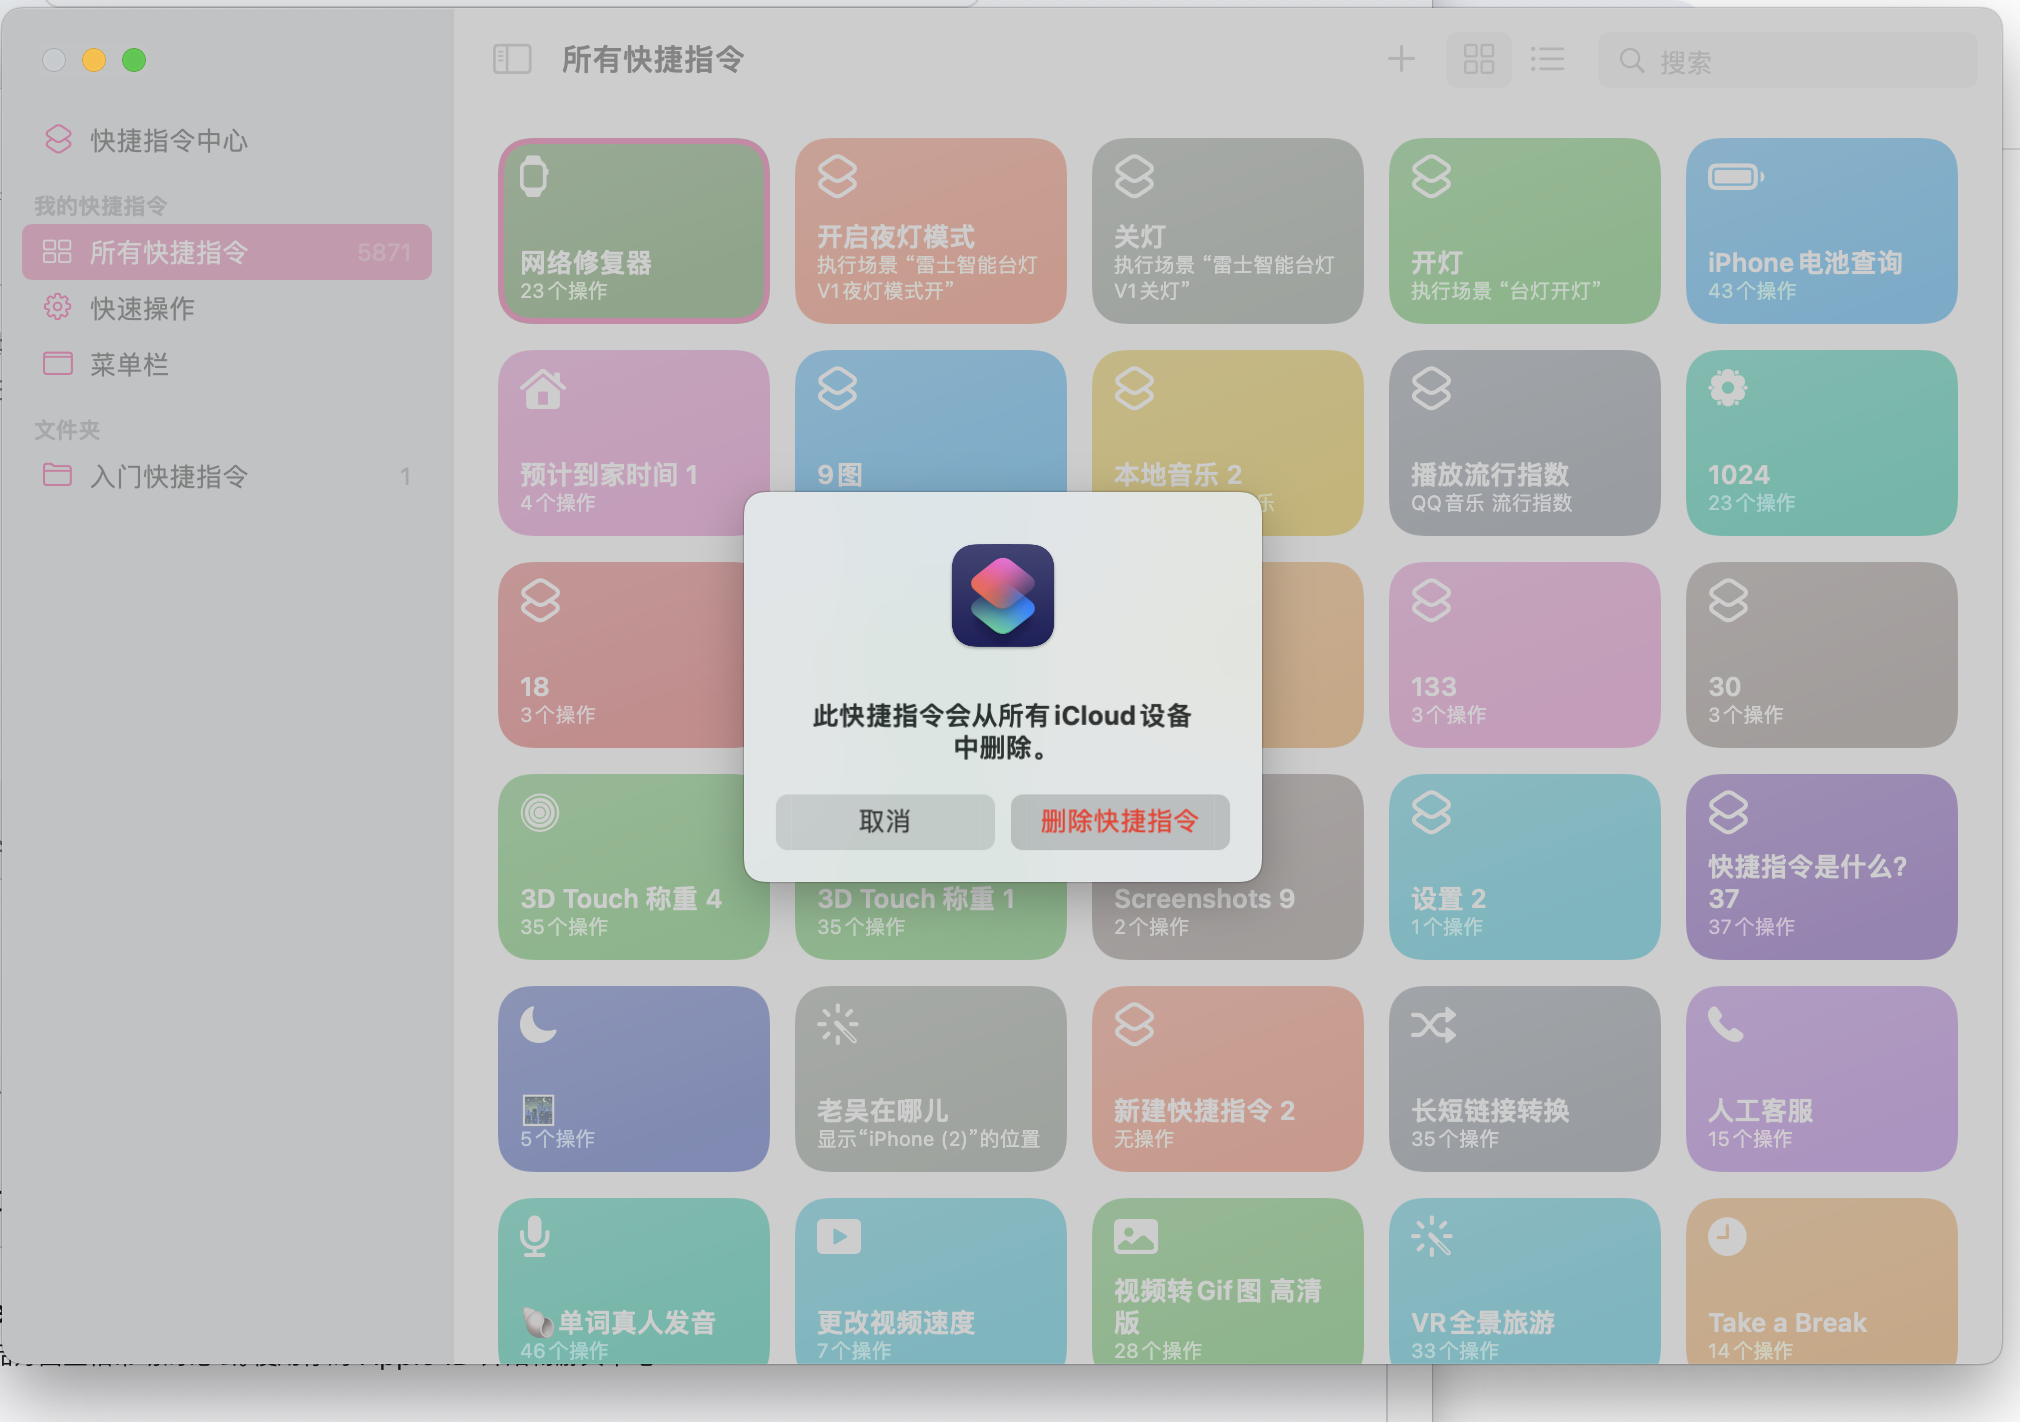This screenshot has width=2020, height=1422.
Task: Click the shuffle icon on 长短链接转换
Action: pos(1432,1024)
